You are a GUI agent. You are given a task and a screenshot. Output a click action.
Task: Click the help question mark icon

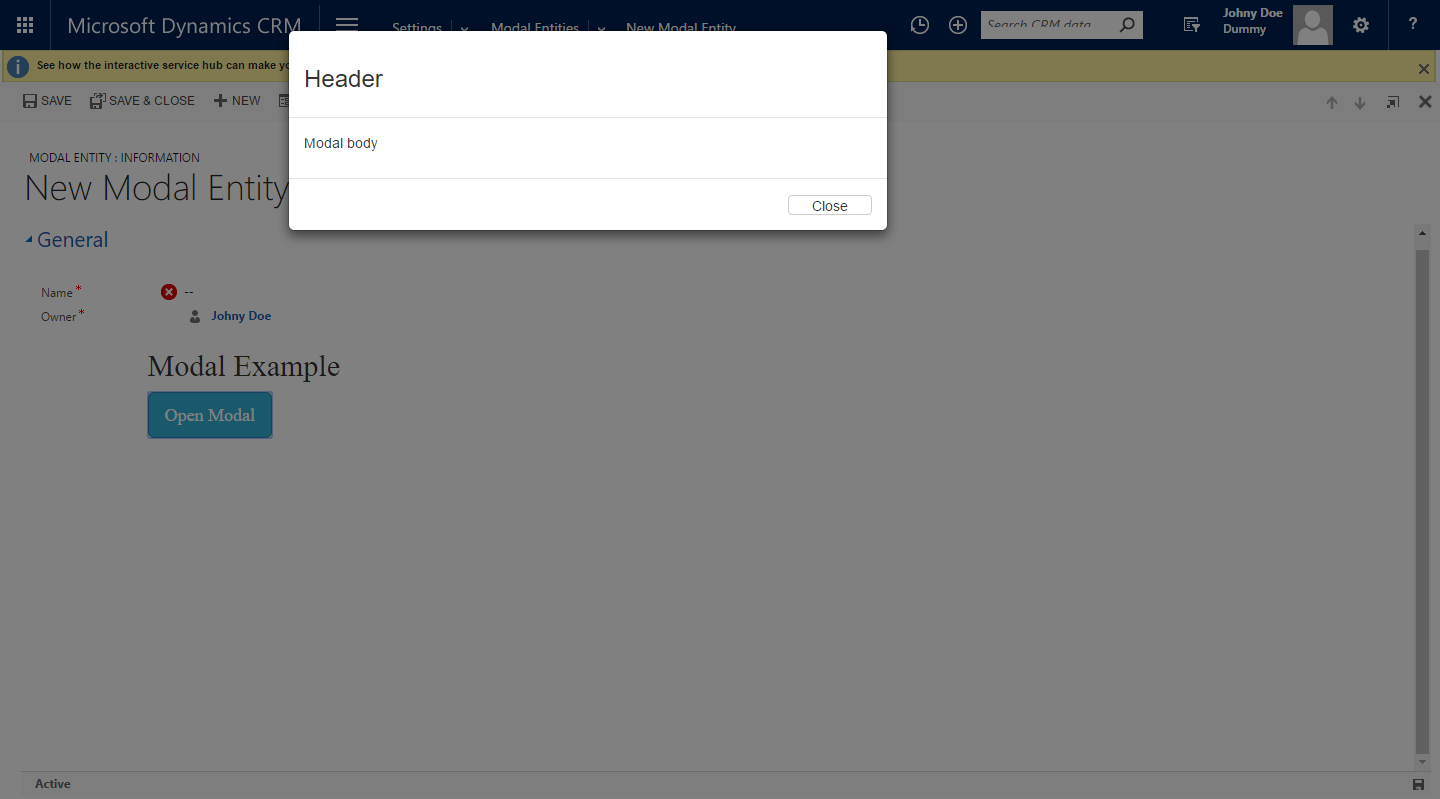[1413, 25]
